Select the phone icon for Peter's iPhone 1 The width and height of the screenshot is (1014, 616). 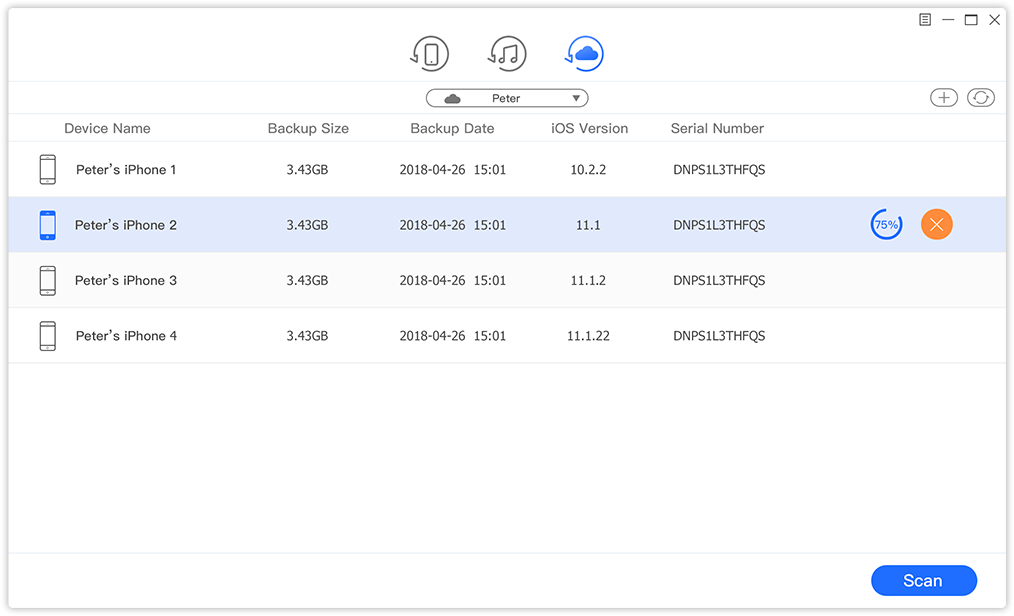pos(48,169)
